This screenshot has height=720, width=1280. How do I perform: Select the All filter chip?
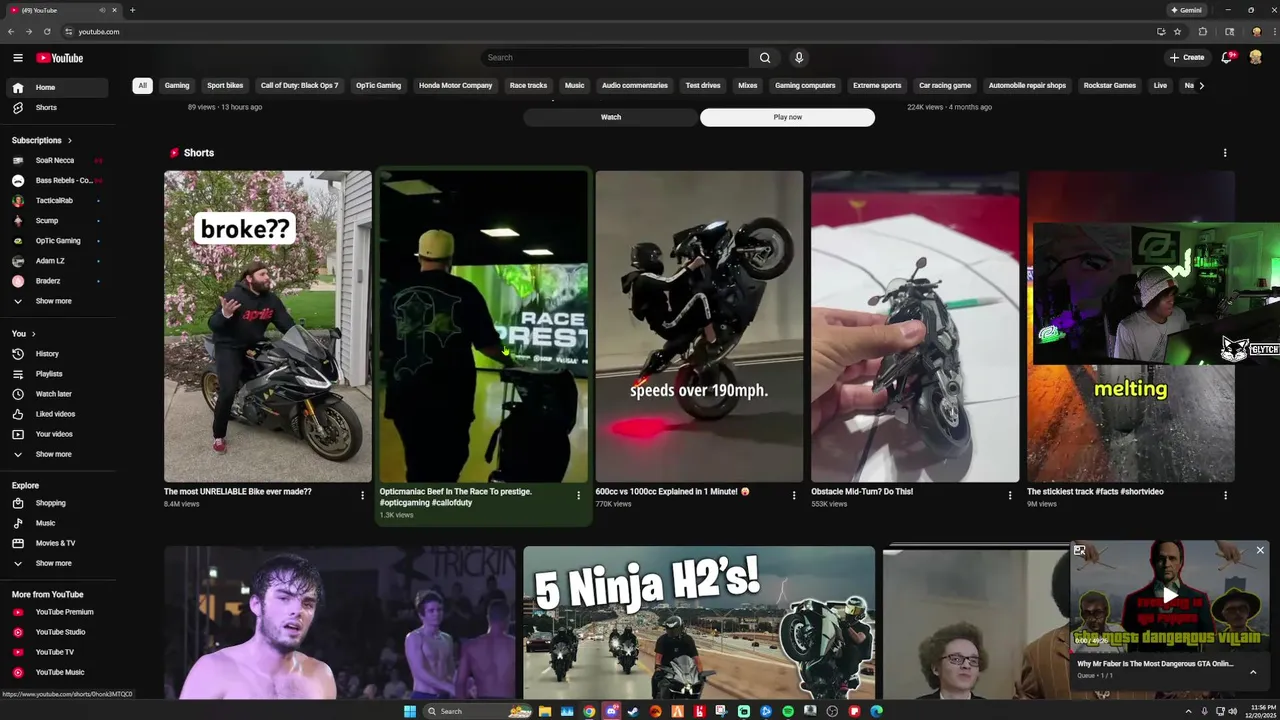click(x=142, y=85)
